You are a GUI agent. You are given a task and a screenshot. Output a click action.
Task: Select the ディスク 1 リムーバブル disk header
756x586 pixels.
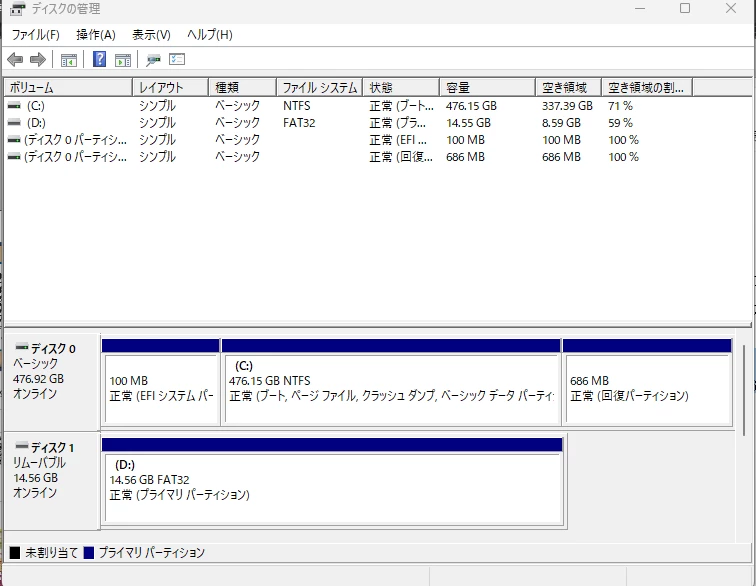(x=52, y=480)
